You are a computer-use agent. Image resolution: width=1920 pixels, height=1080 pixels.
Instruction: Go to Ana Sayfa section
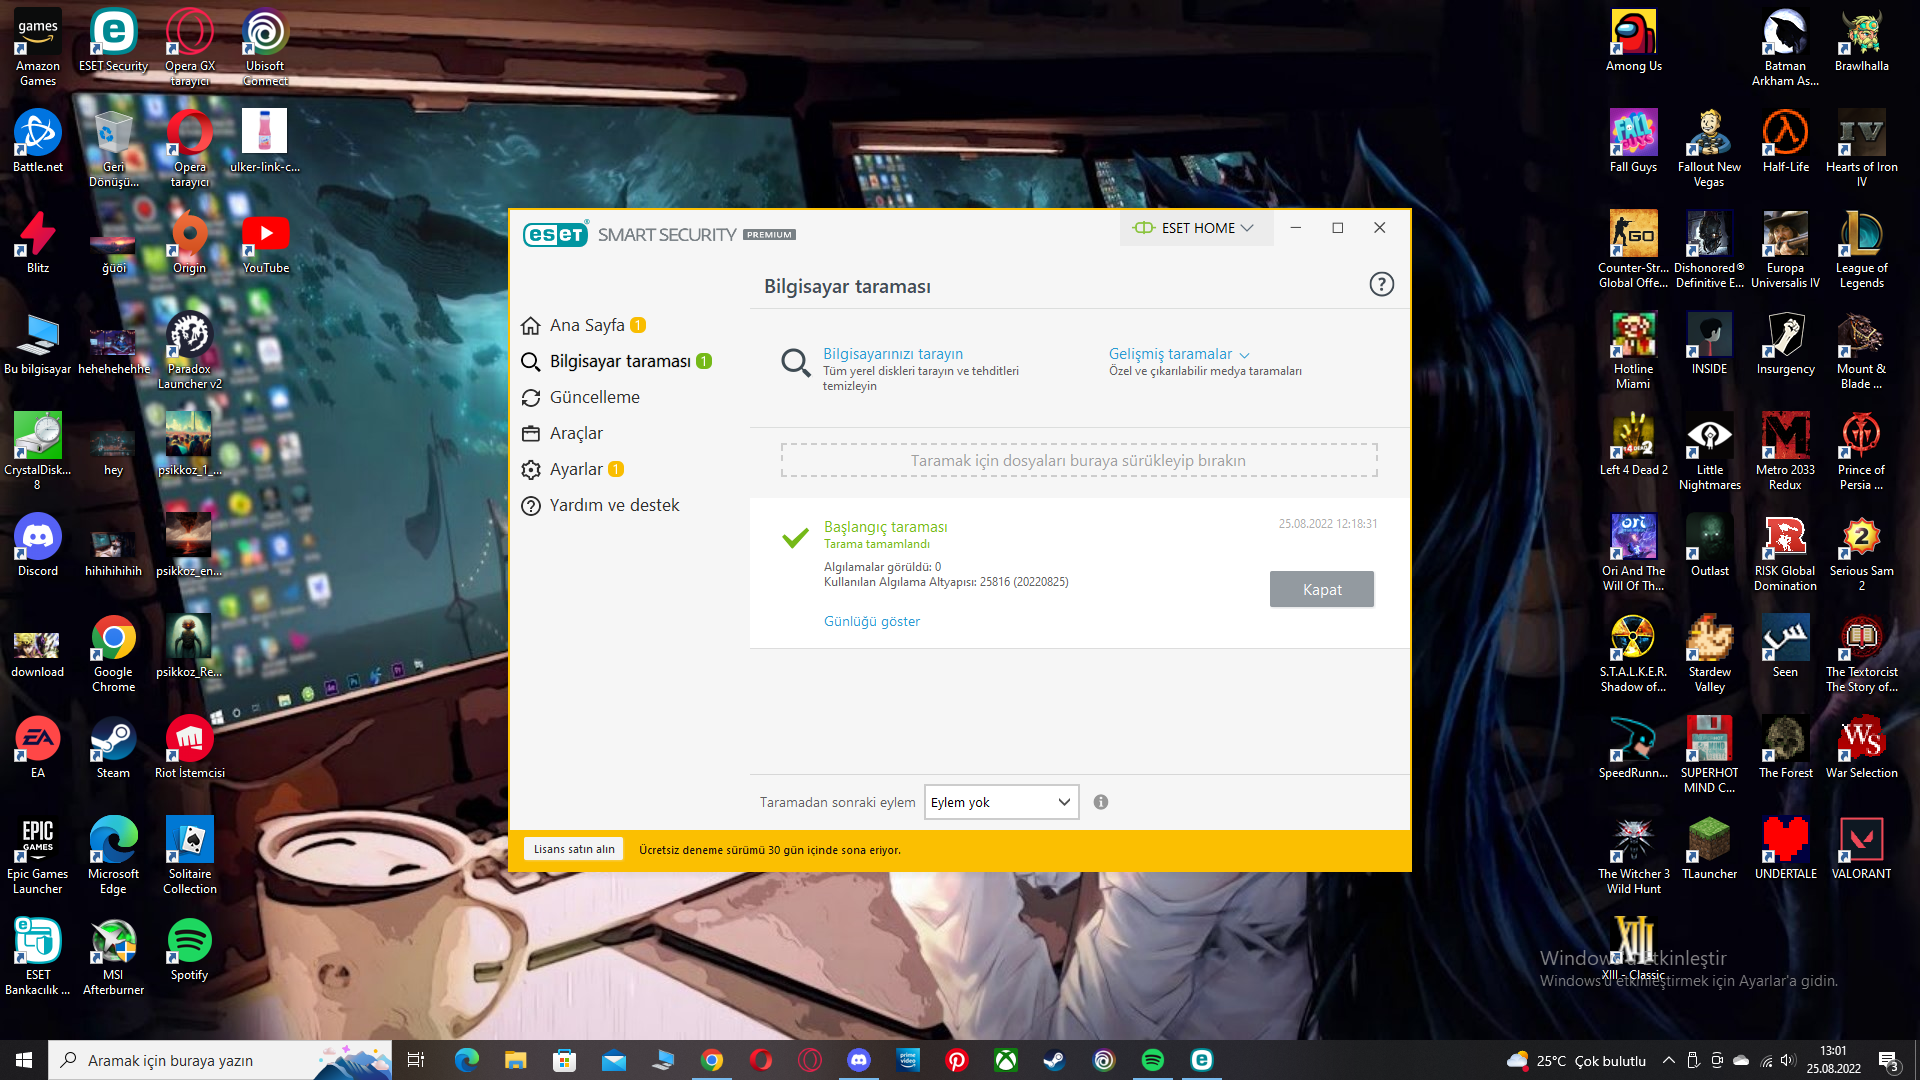(586, 325)
